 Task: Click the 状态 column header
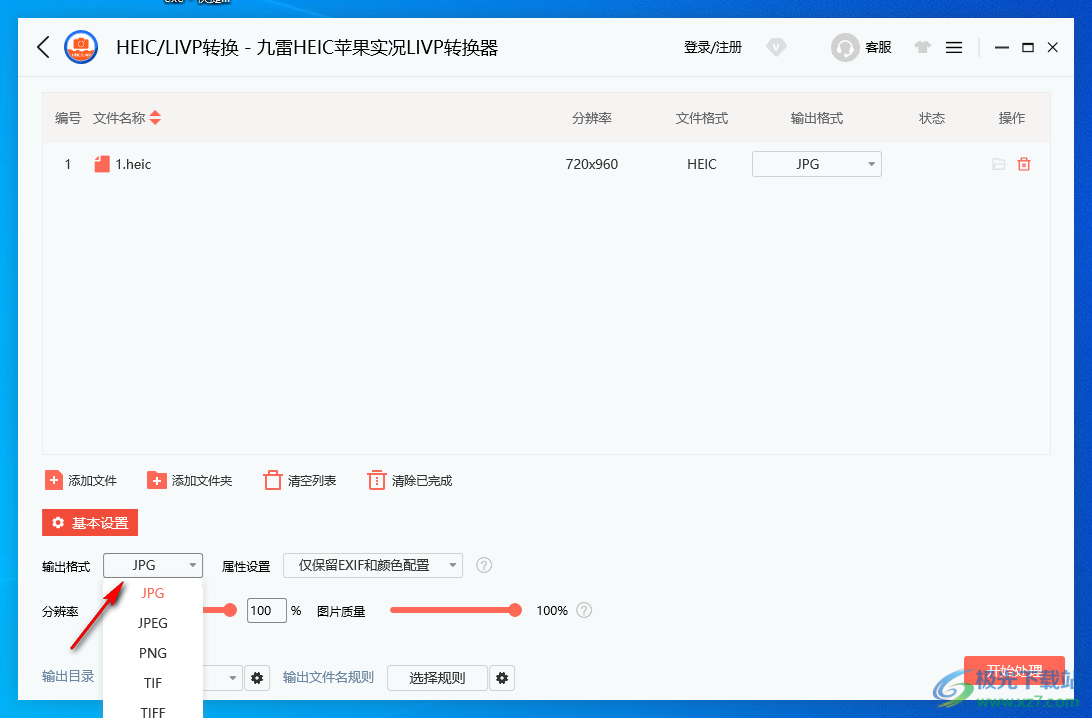pos(932,118)
